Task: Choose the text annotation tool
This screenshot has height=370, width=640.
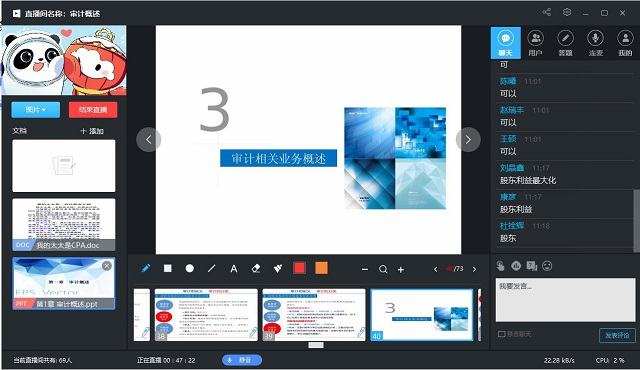Action: [233, 269]
